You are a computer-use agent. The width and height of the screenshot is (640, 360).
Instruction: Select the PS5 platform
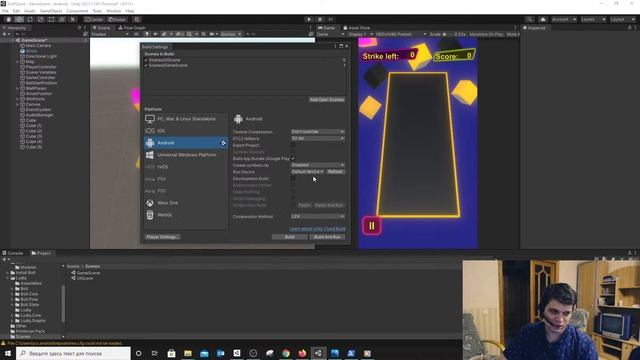(186, 191)
